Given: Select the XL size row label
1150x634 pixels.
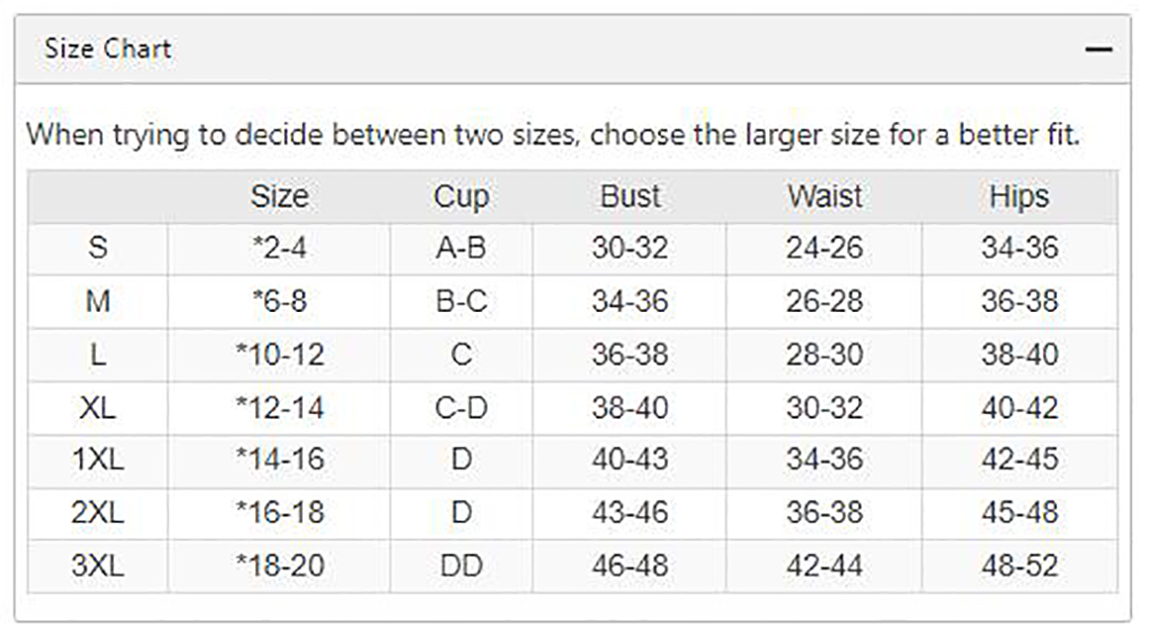Looking at the screenshot, I should (x=98, y=408).
